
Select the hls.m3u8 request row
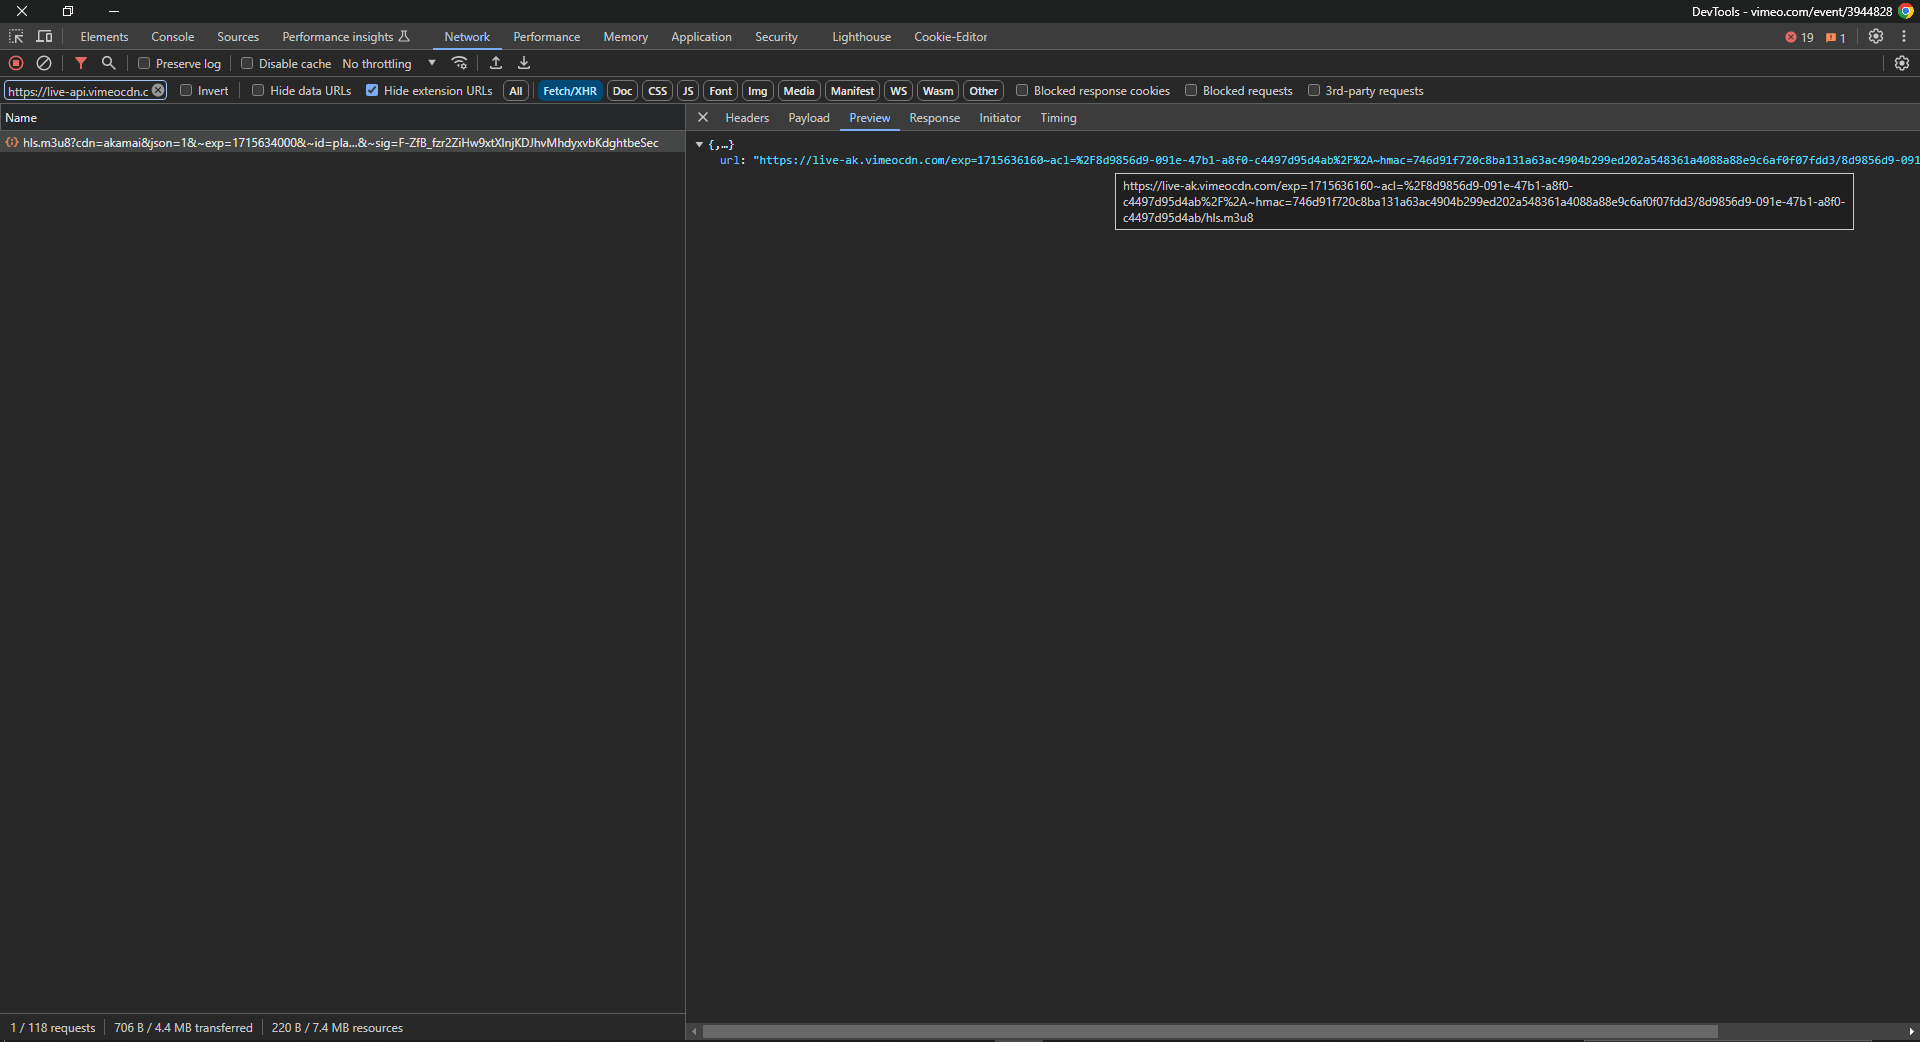tap(340, 143)
